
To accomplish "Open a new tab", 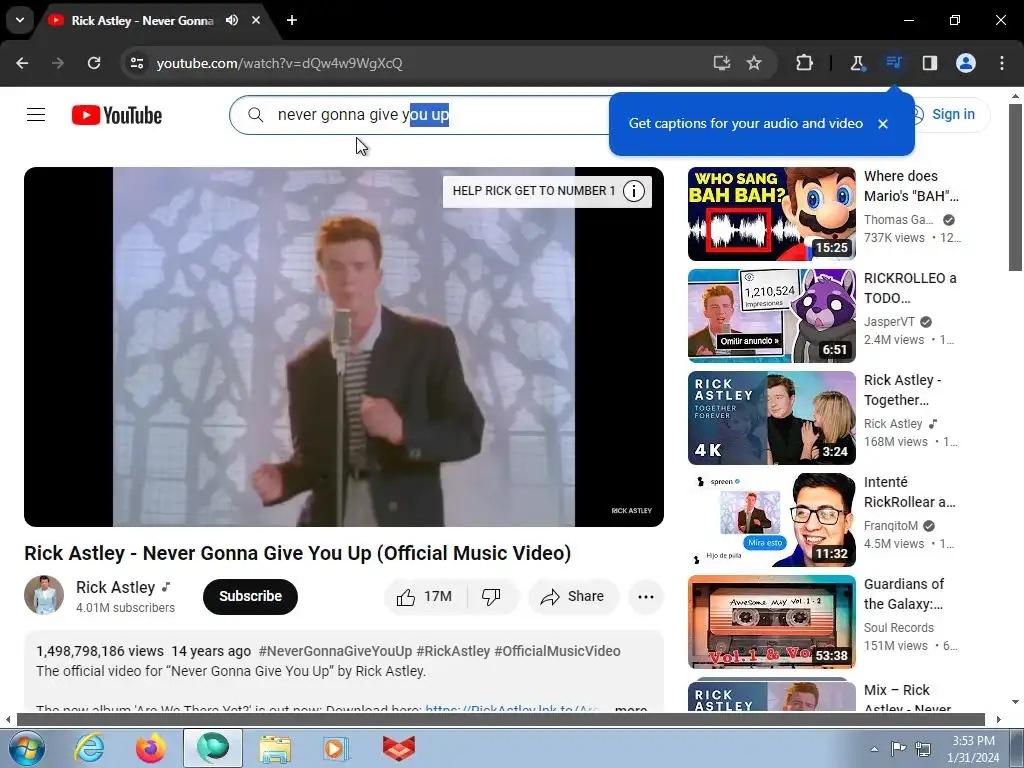I will pyautogui.click(x=292, y=20).
